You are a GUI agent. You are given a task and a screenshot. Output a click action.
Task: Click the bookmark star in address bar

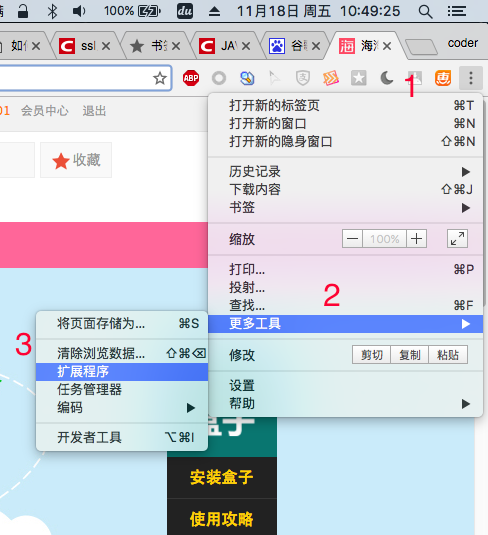[160, 78]
